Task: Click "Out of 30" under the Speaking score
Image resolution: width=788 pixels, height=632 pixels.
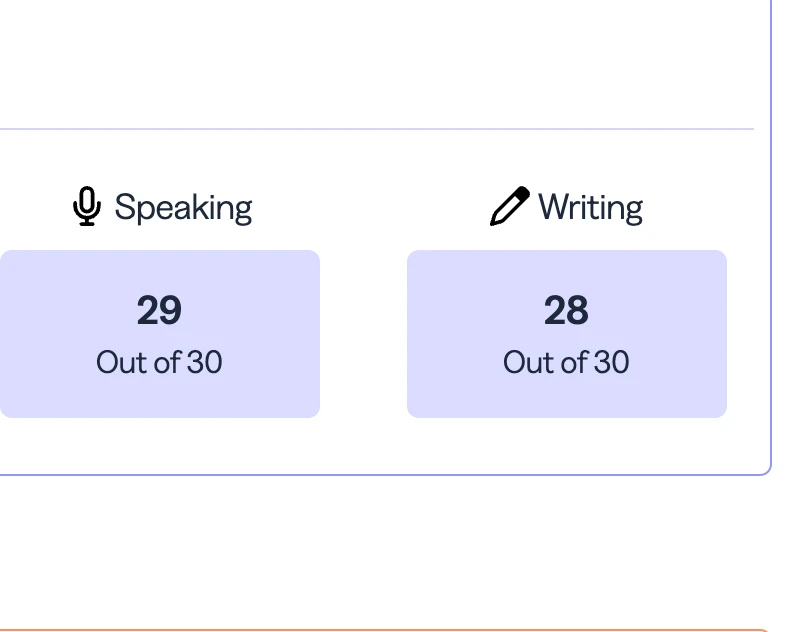Action: tap(159, 362)
